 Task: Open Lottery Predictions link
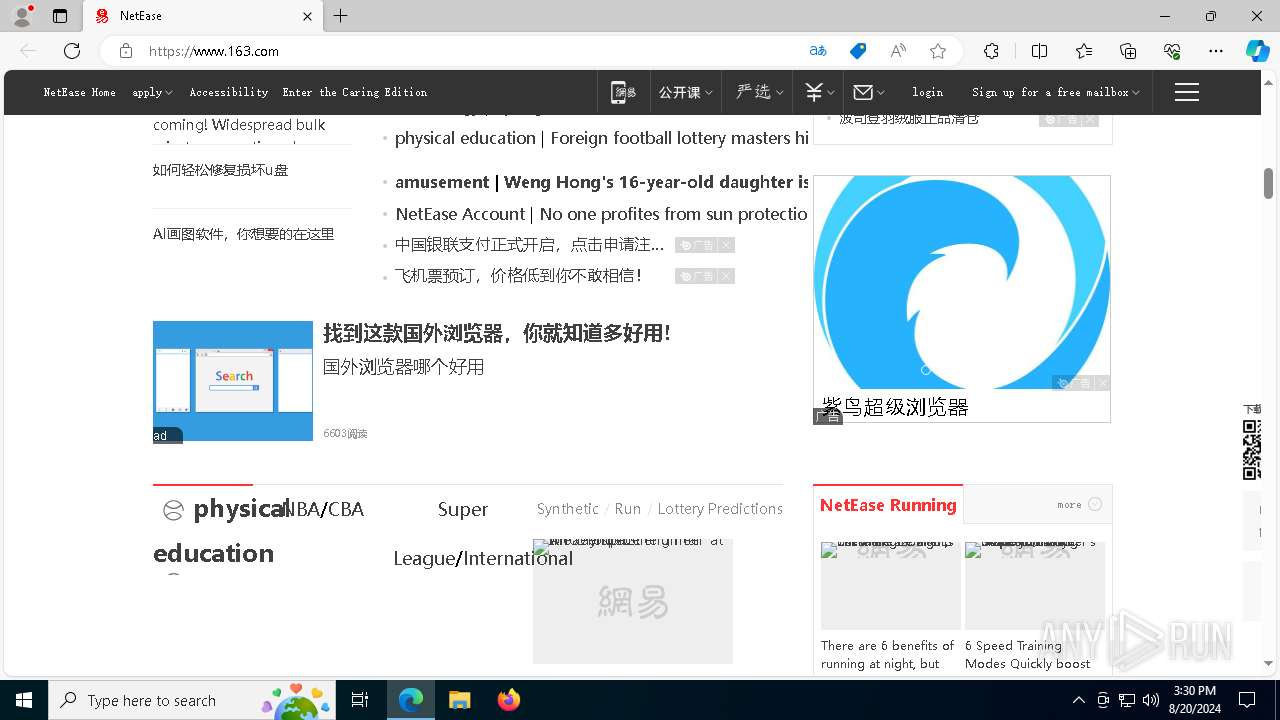click(x=720, y=509)
